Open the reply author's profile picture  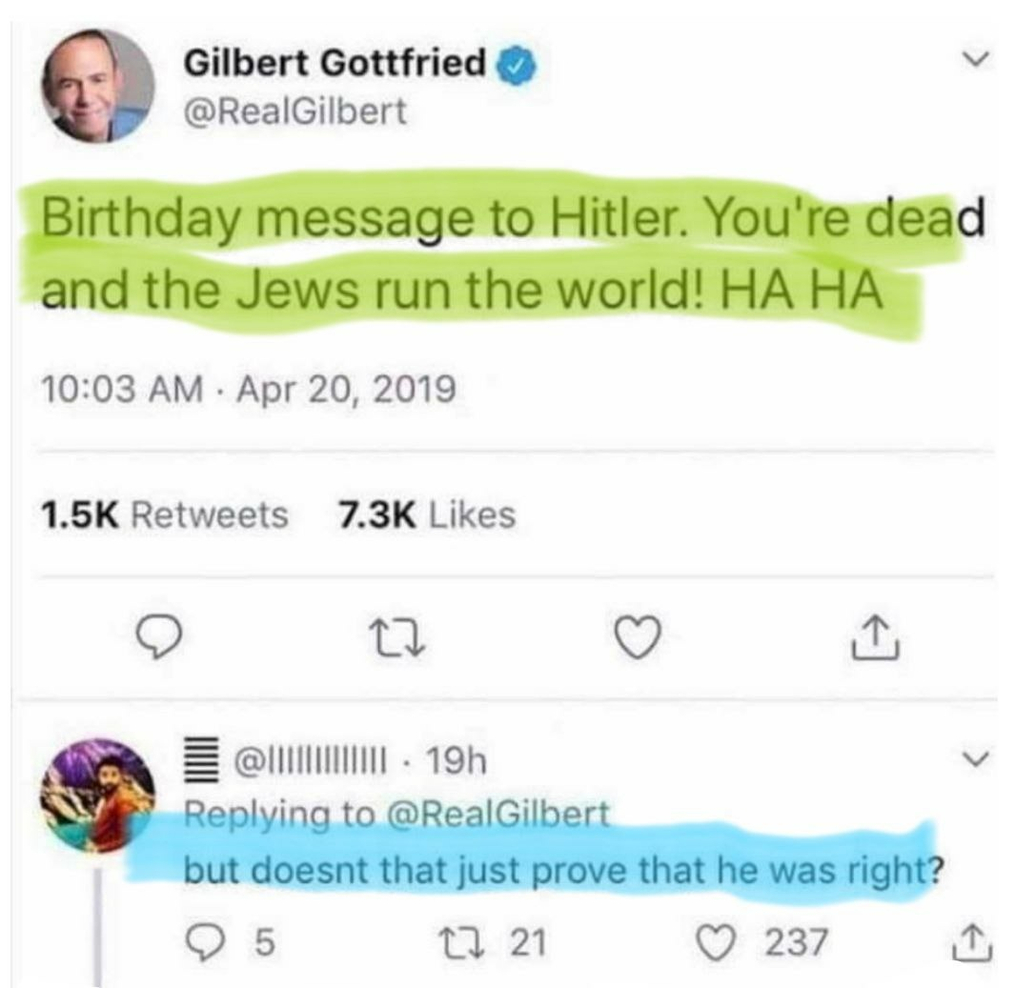pos(98,795)
